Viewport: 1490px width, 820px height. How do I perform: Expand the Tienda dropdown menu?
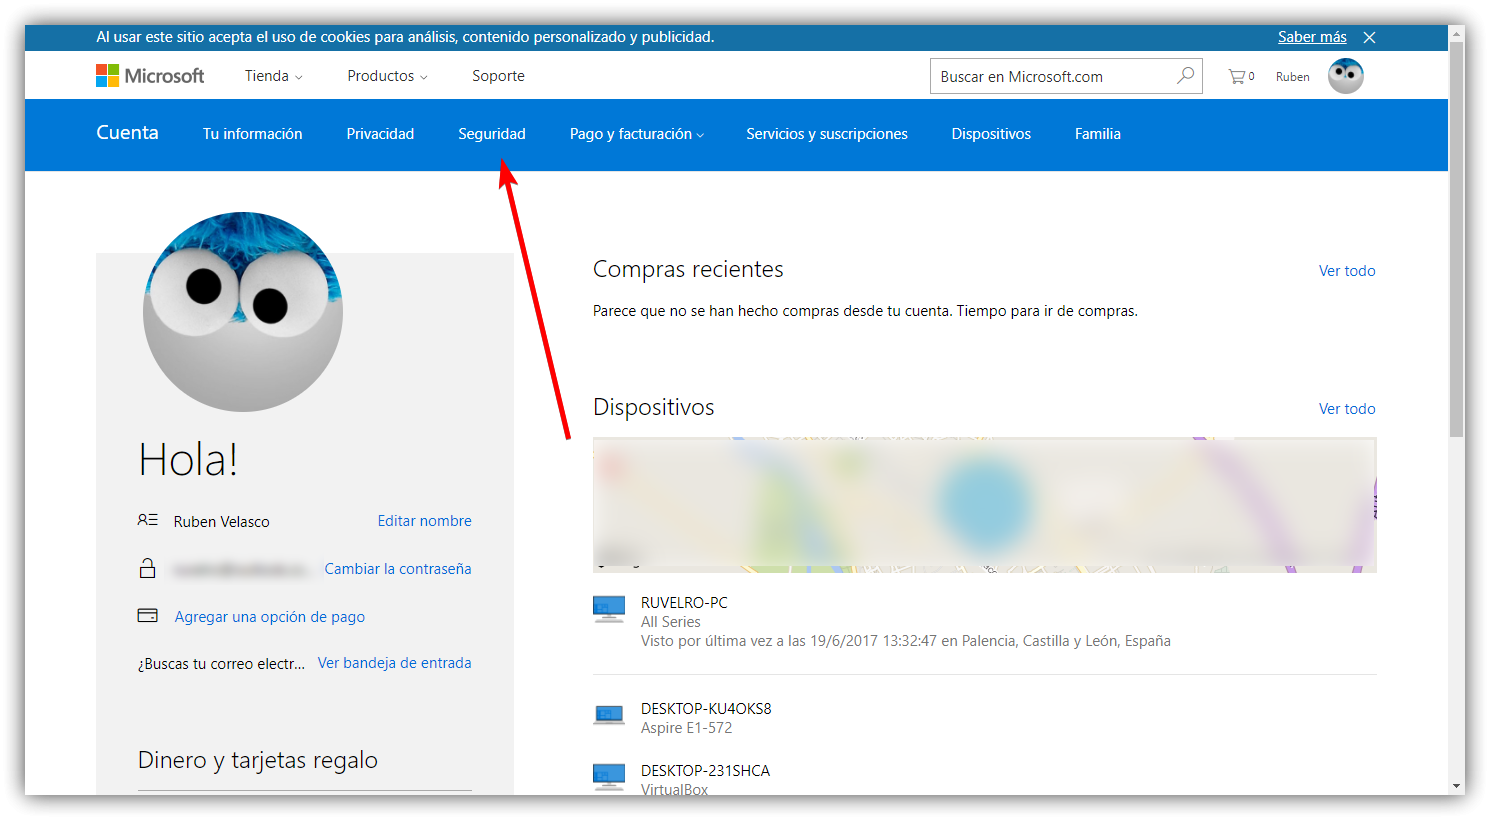(273, 76)
